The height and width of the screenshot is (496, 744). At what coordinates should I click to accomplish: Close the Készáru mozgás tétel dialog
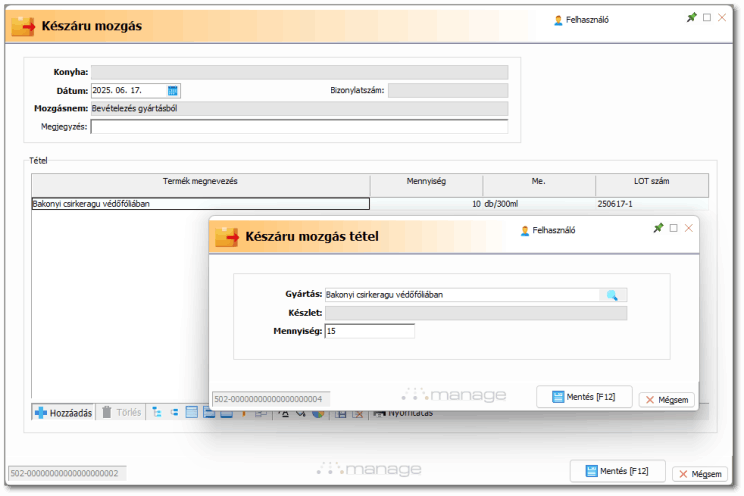click(x=688, y=228)
